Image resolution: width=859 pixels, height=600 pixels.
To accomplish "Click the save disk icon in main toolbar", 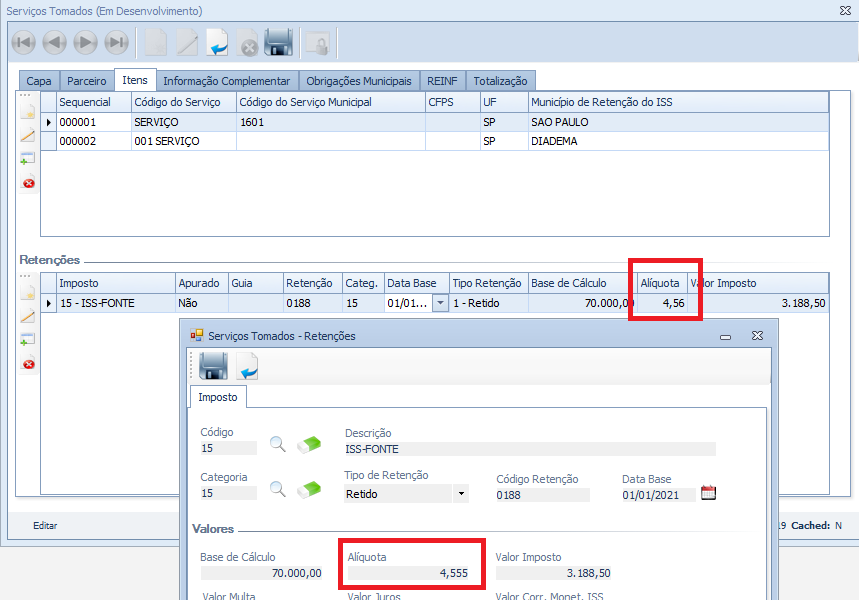I will coord(278,42).
